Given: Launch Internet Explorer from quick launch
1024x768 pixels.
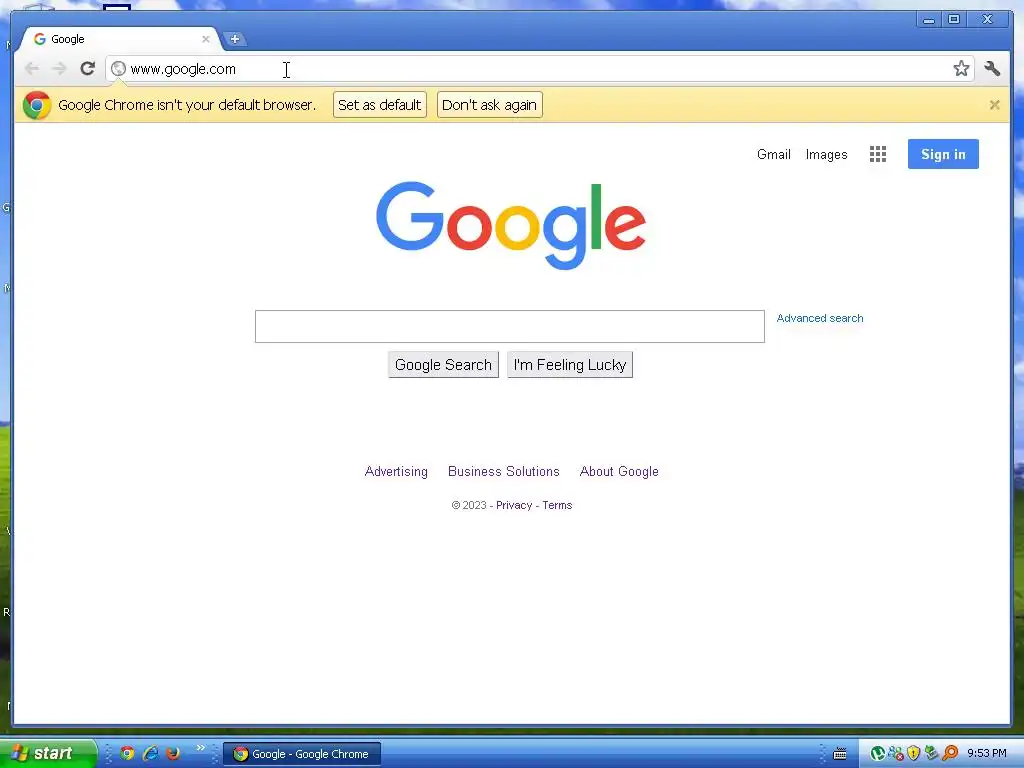Looking at the screenshot, I should coord(150,753).
